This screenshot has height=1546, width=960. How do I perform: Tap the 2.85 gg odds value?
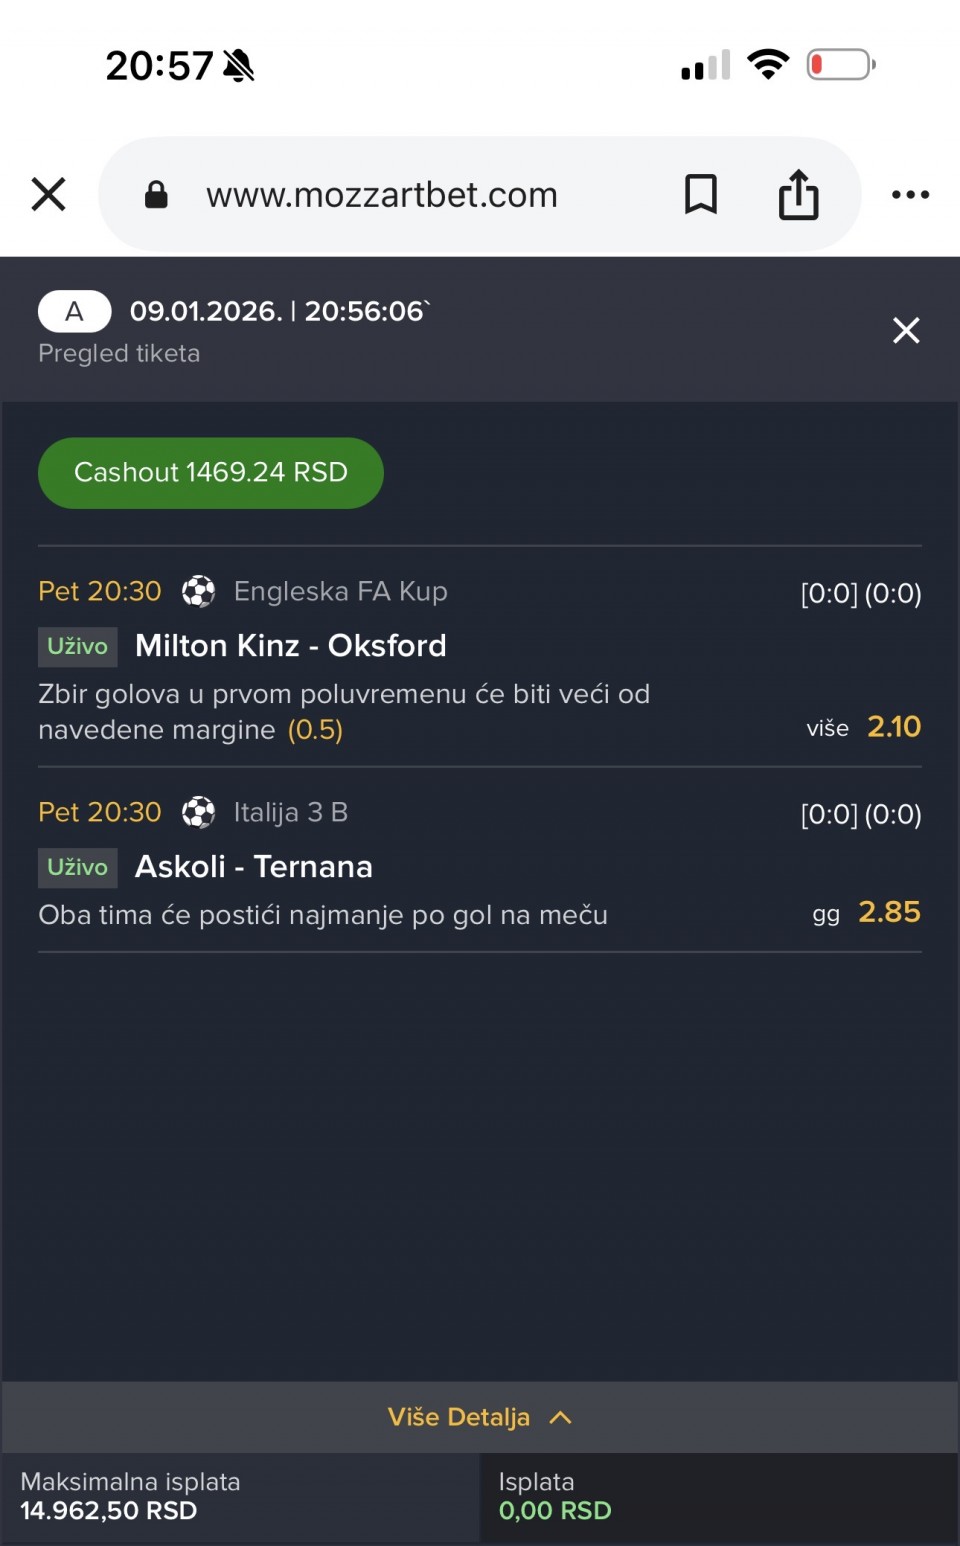(x=889, y=912)
